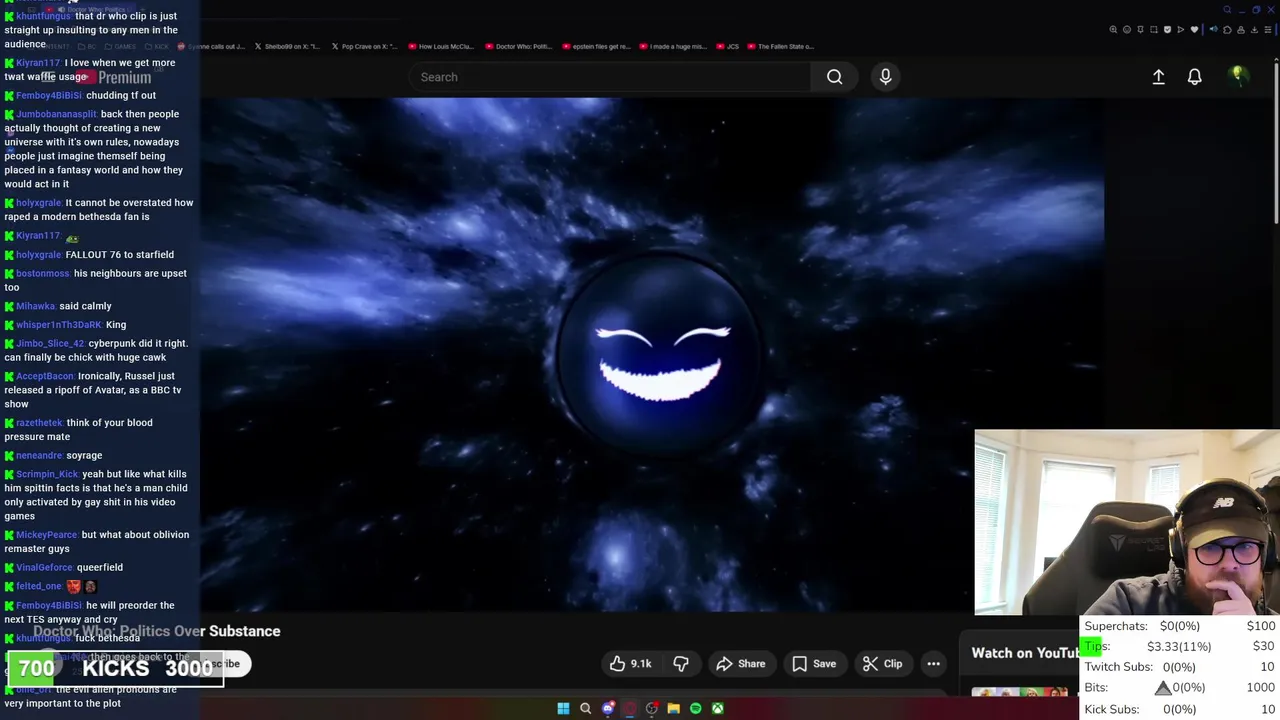Screen dimensions: 1280x720
Task: Focus the YouTube Search input field
Action: click(x=610, y=77)
